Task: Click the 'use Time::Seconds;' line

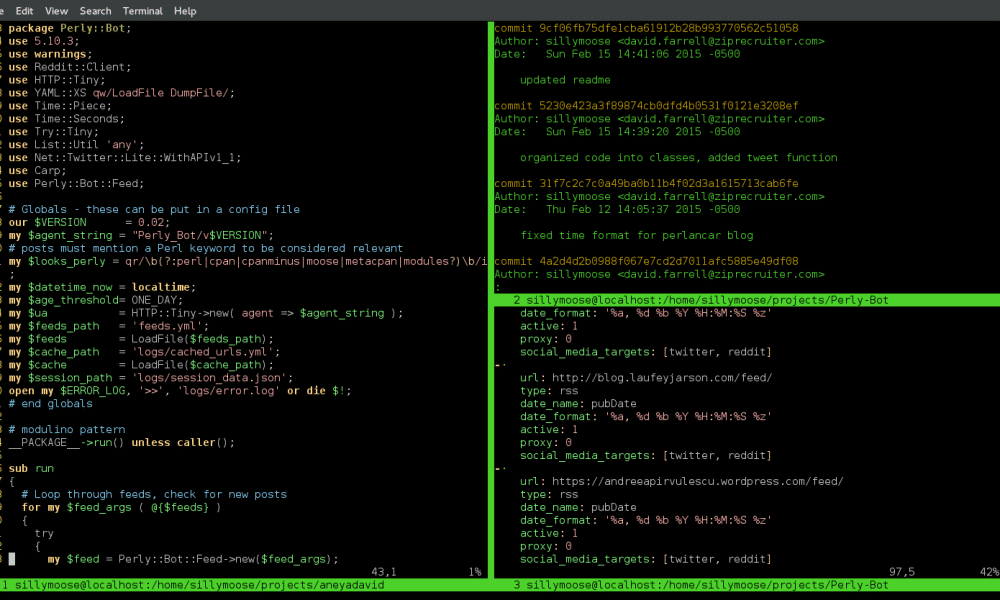Action: (66, 119)
